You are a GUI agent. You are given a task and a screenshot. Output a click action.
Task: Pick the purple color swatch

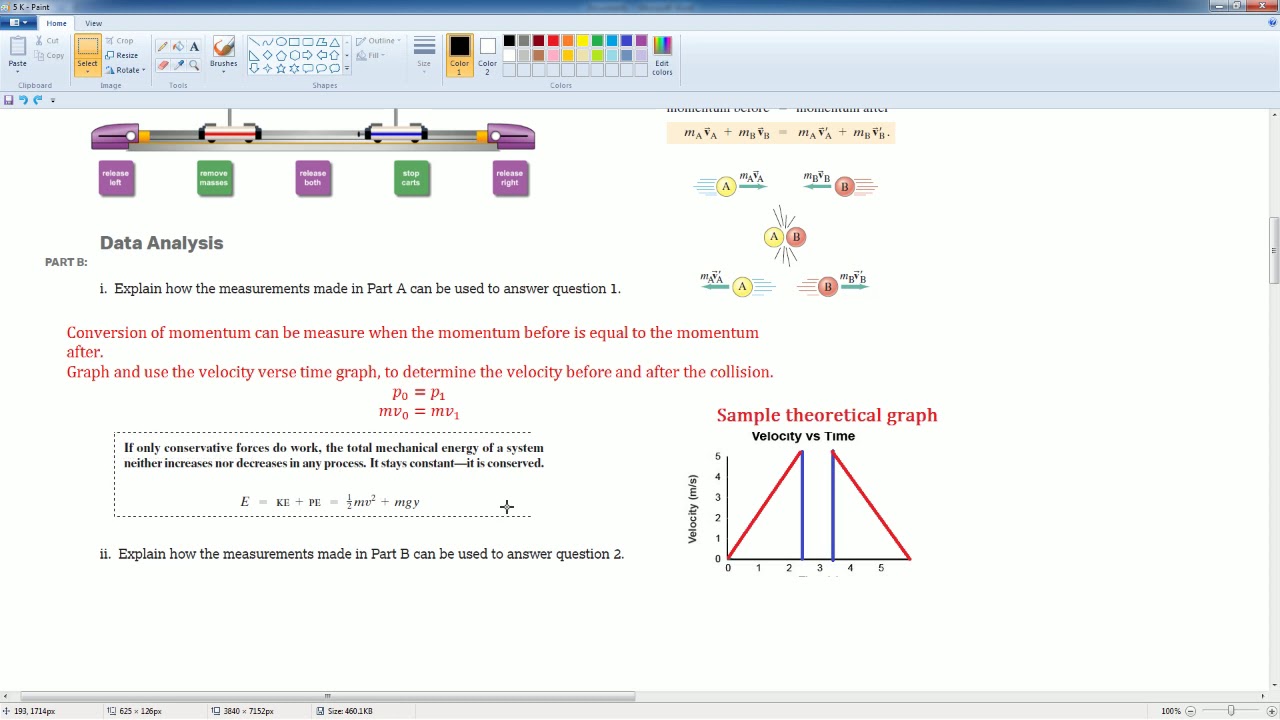pos(641,41)
